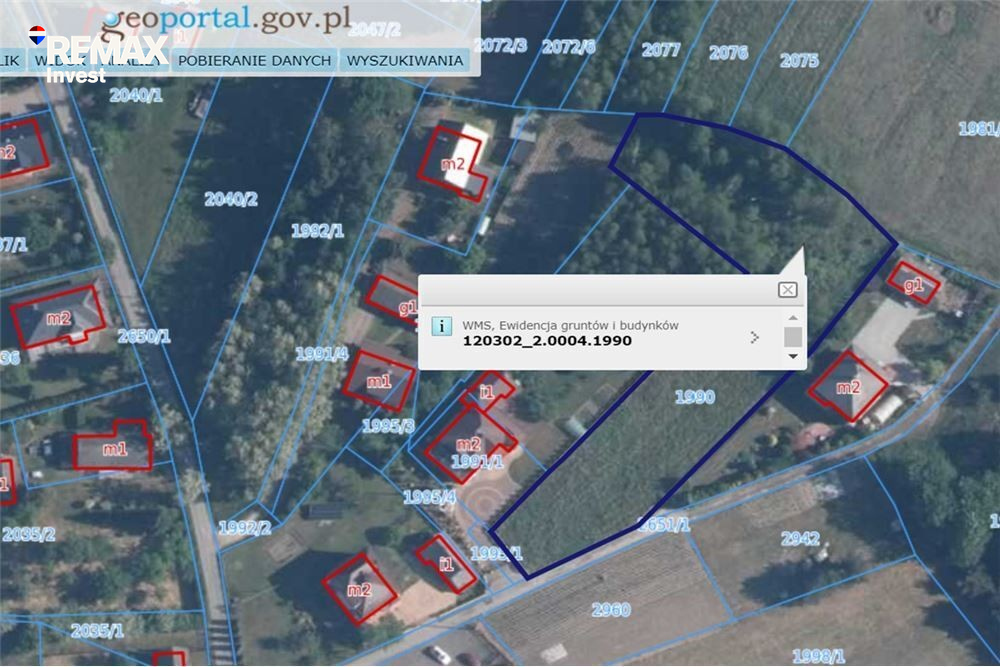This screenshot has width=1000, height=667.
Task: Click parcel label 1995/4
Action: [x=430, y=497]
